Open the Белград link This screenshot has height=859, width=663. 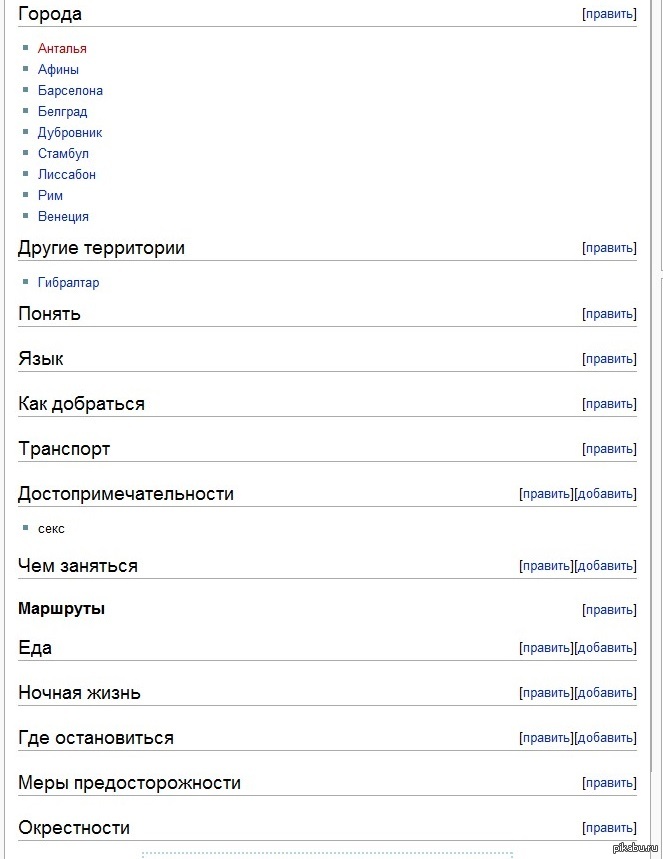coord(62,111)
